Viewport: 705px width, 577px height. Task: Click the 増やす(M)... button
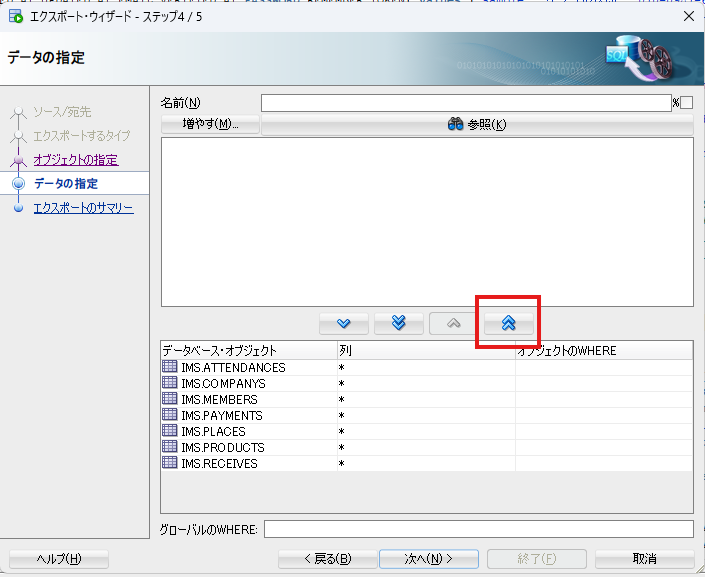(211, 124)
